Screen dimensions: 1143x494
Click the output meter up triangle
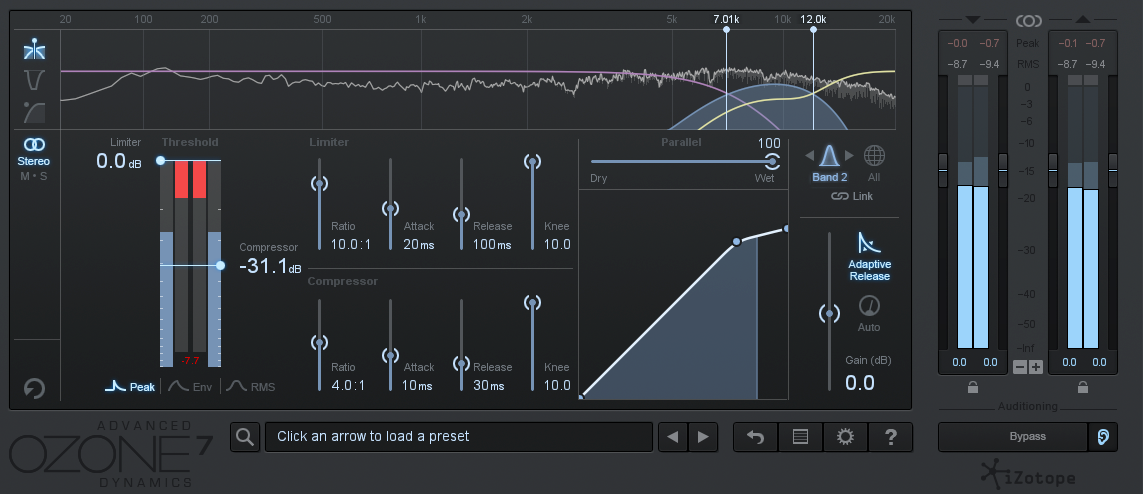pyautogui.click(x=1082, y=19)
